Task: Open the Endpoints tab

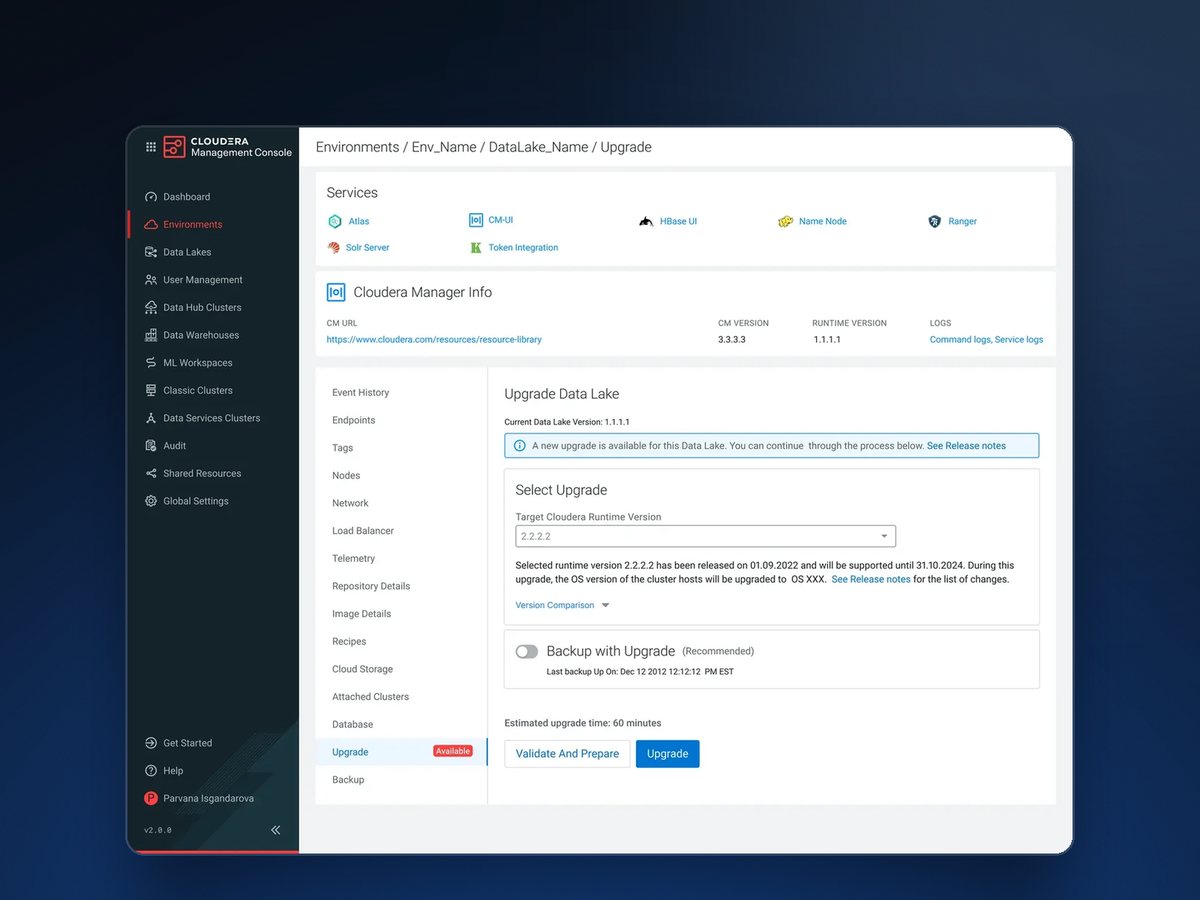Action: [354, 421]
